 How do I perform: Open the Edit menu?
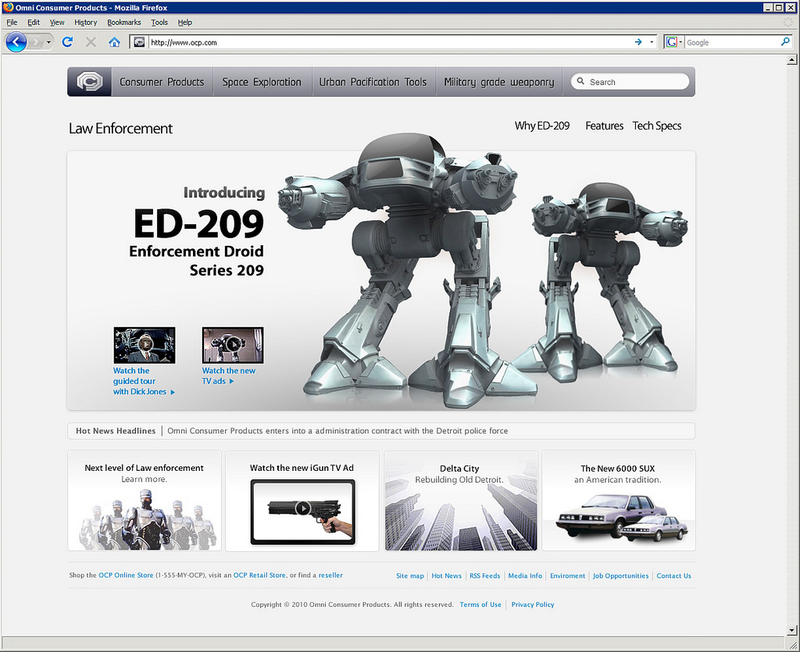34,22
